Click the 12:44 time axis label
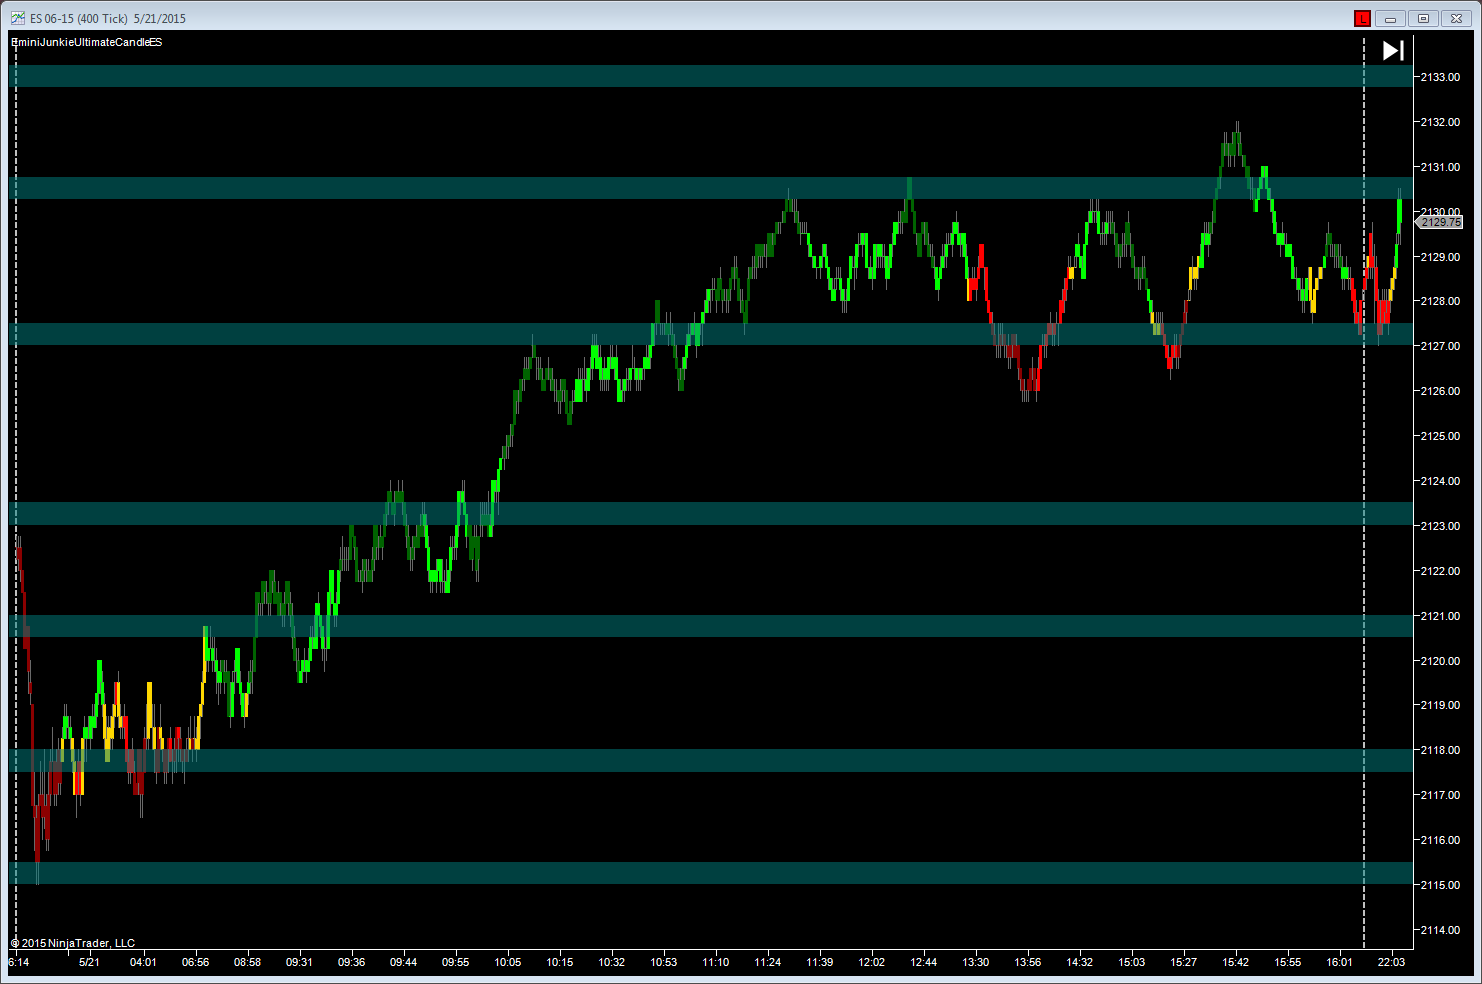The height and width of the screenshot is (984, 1482). pyautogui.click(x=923, y=962)
